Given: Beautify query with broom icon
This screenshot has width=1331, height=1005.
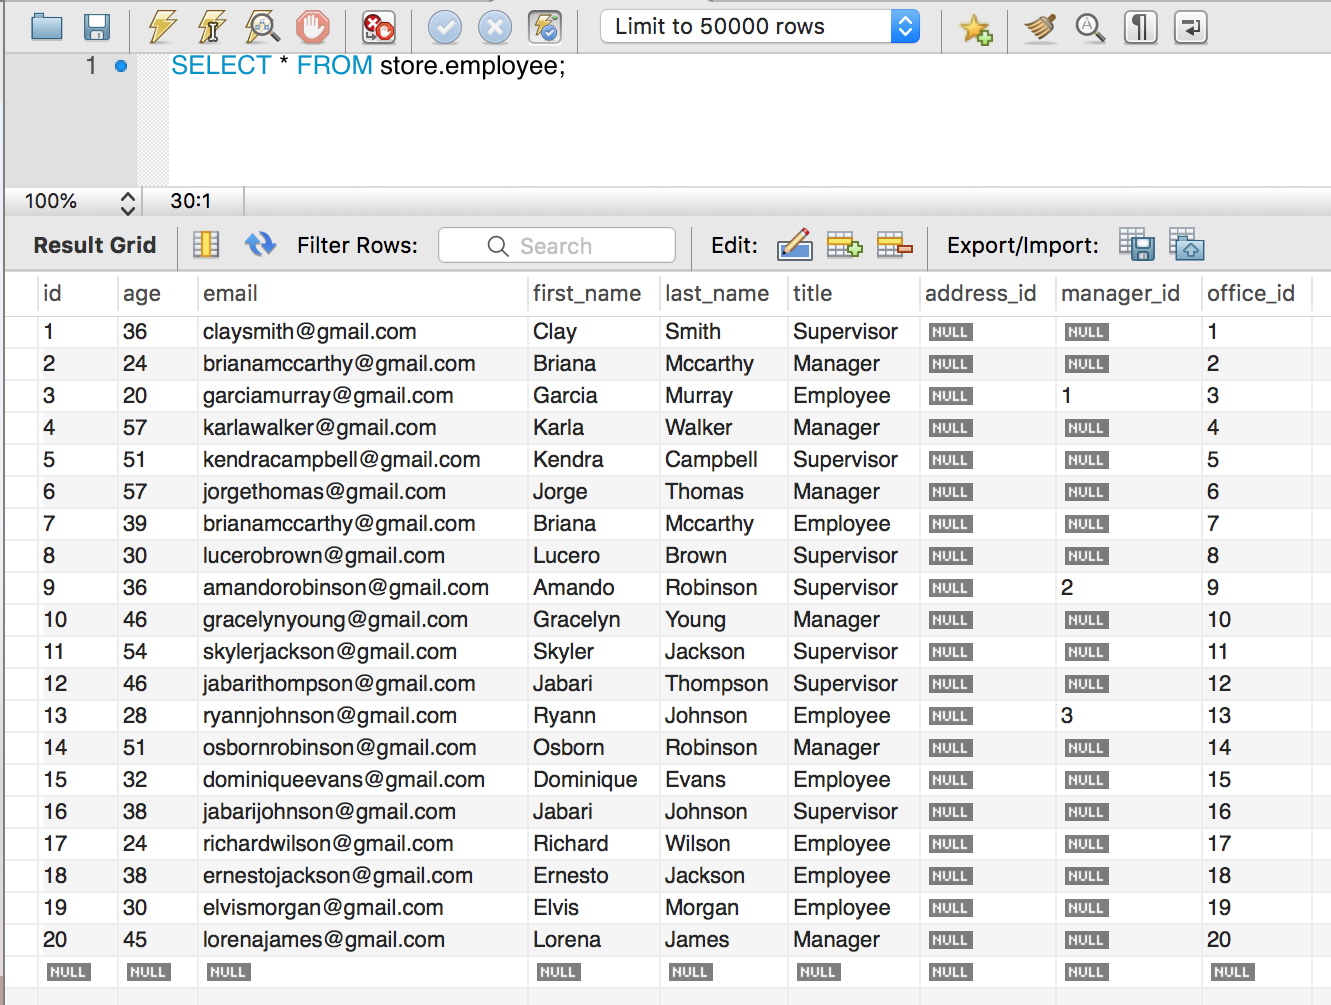Looking at the screenshot, I should 1040,27.
